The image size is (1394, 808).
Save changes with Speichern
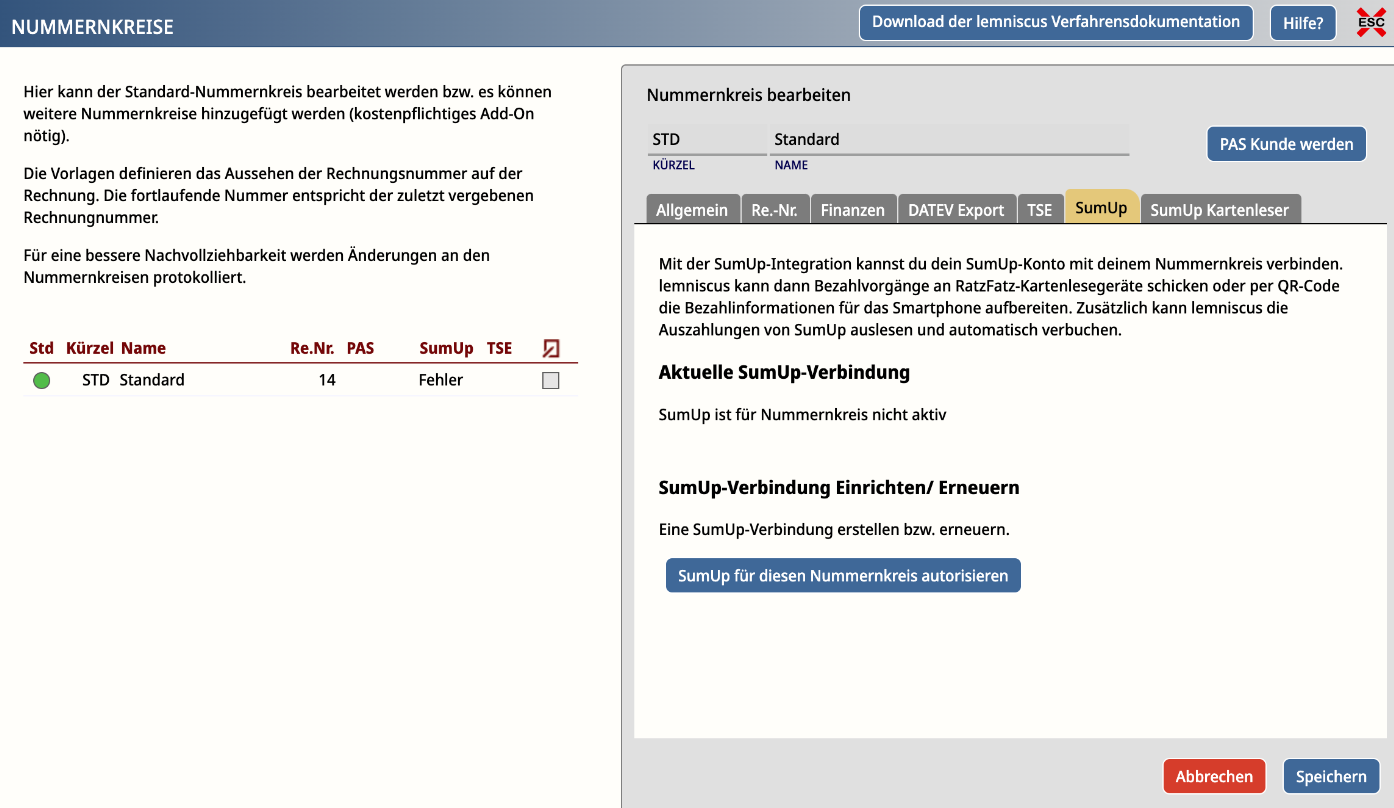[x=1331, y=776]
